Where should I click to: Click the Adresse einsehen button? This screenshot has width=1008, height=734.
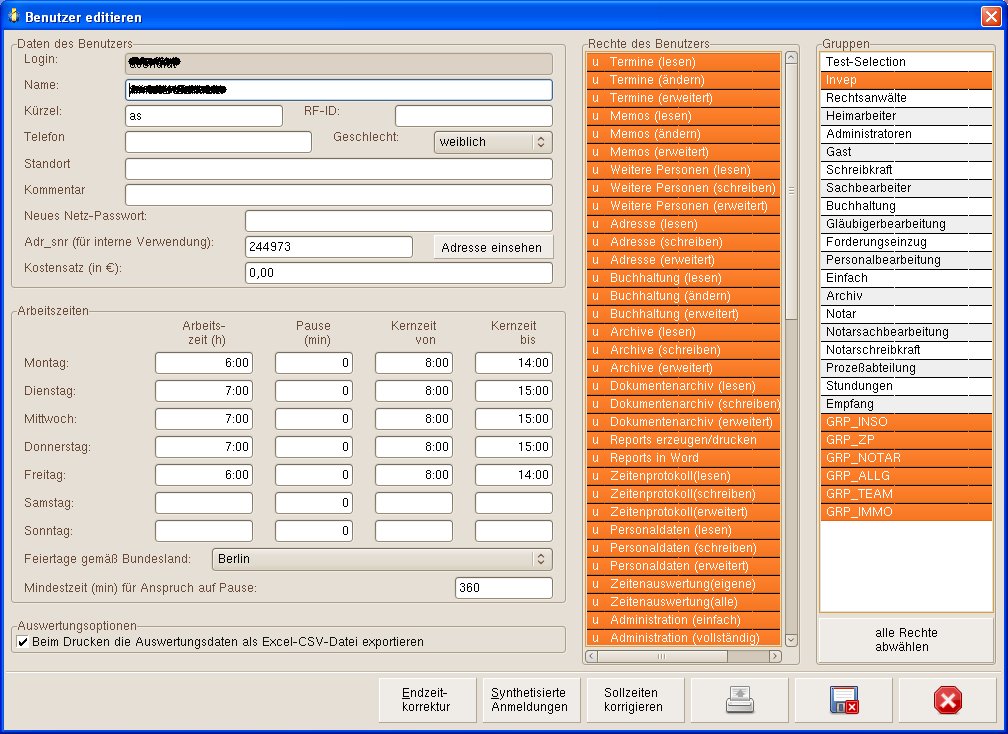pos(493,247)
